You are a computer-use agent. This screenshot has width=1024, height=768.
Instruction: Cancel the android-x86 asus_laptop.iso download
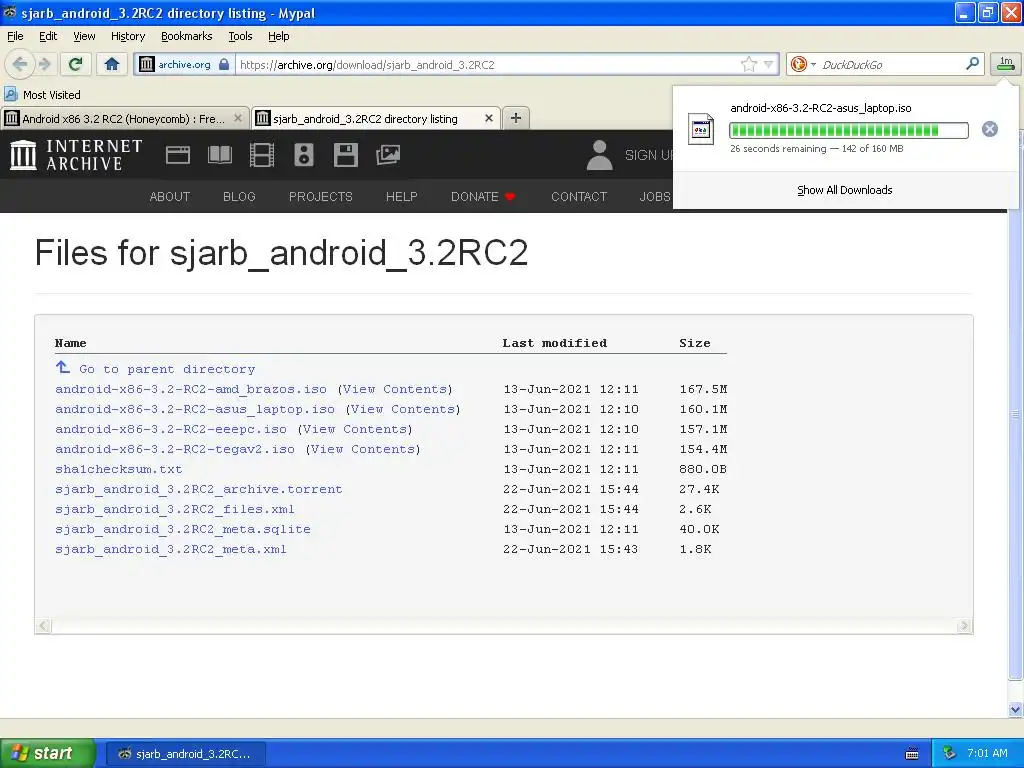point(989,129)
